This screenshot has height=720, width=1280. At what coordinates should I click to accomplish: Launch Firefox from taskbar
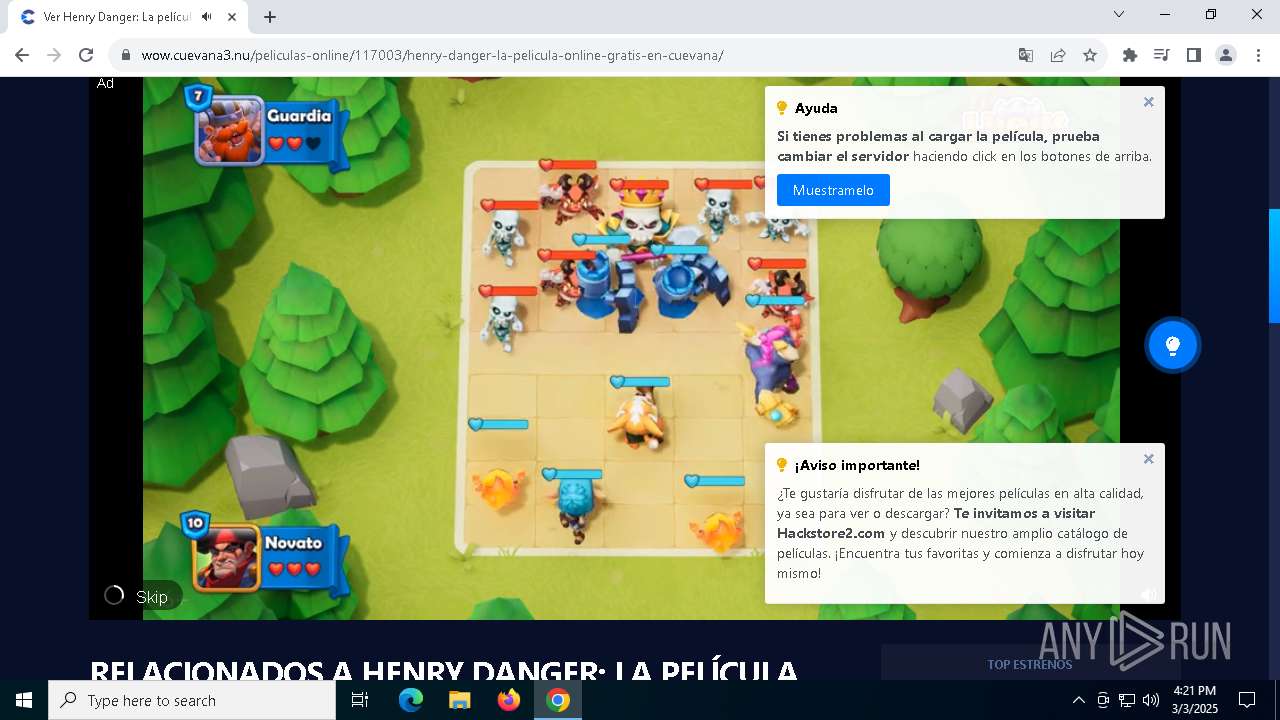pyautogui.click(x=509, y=700)
